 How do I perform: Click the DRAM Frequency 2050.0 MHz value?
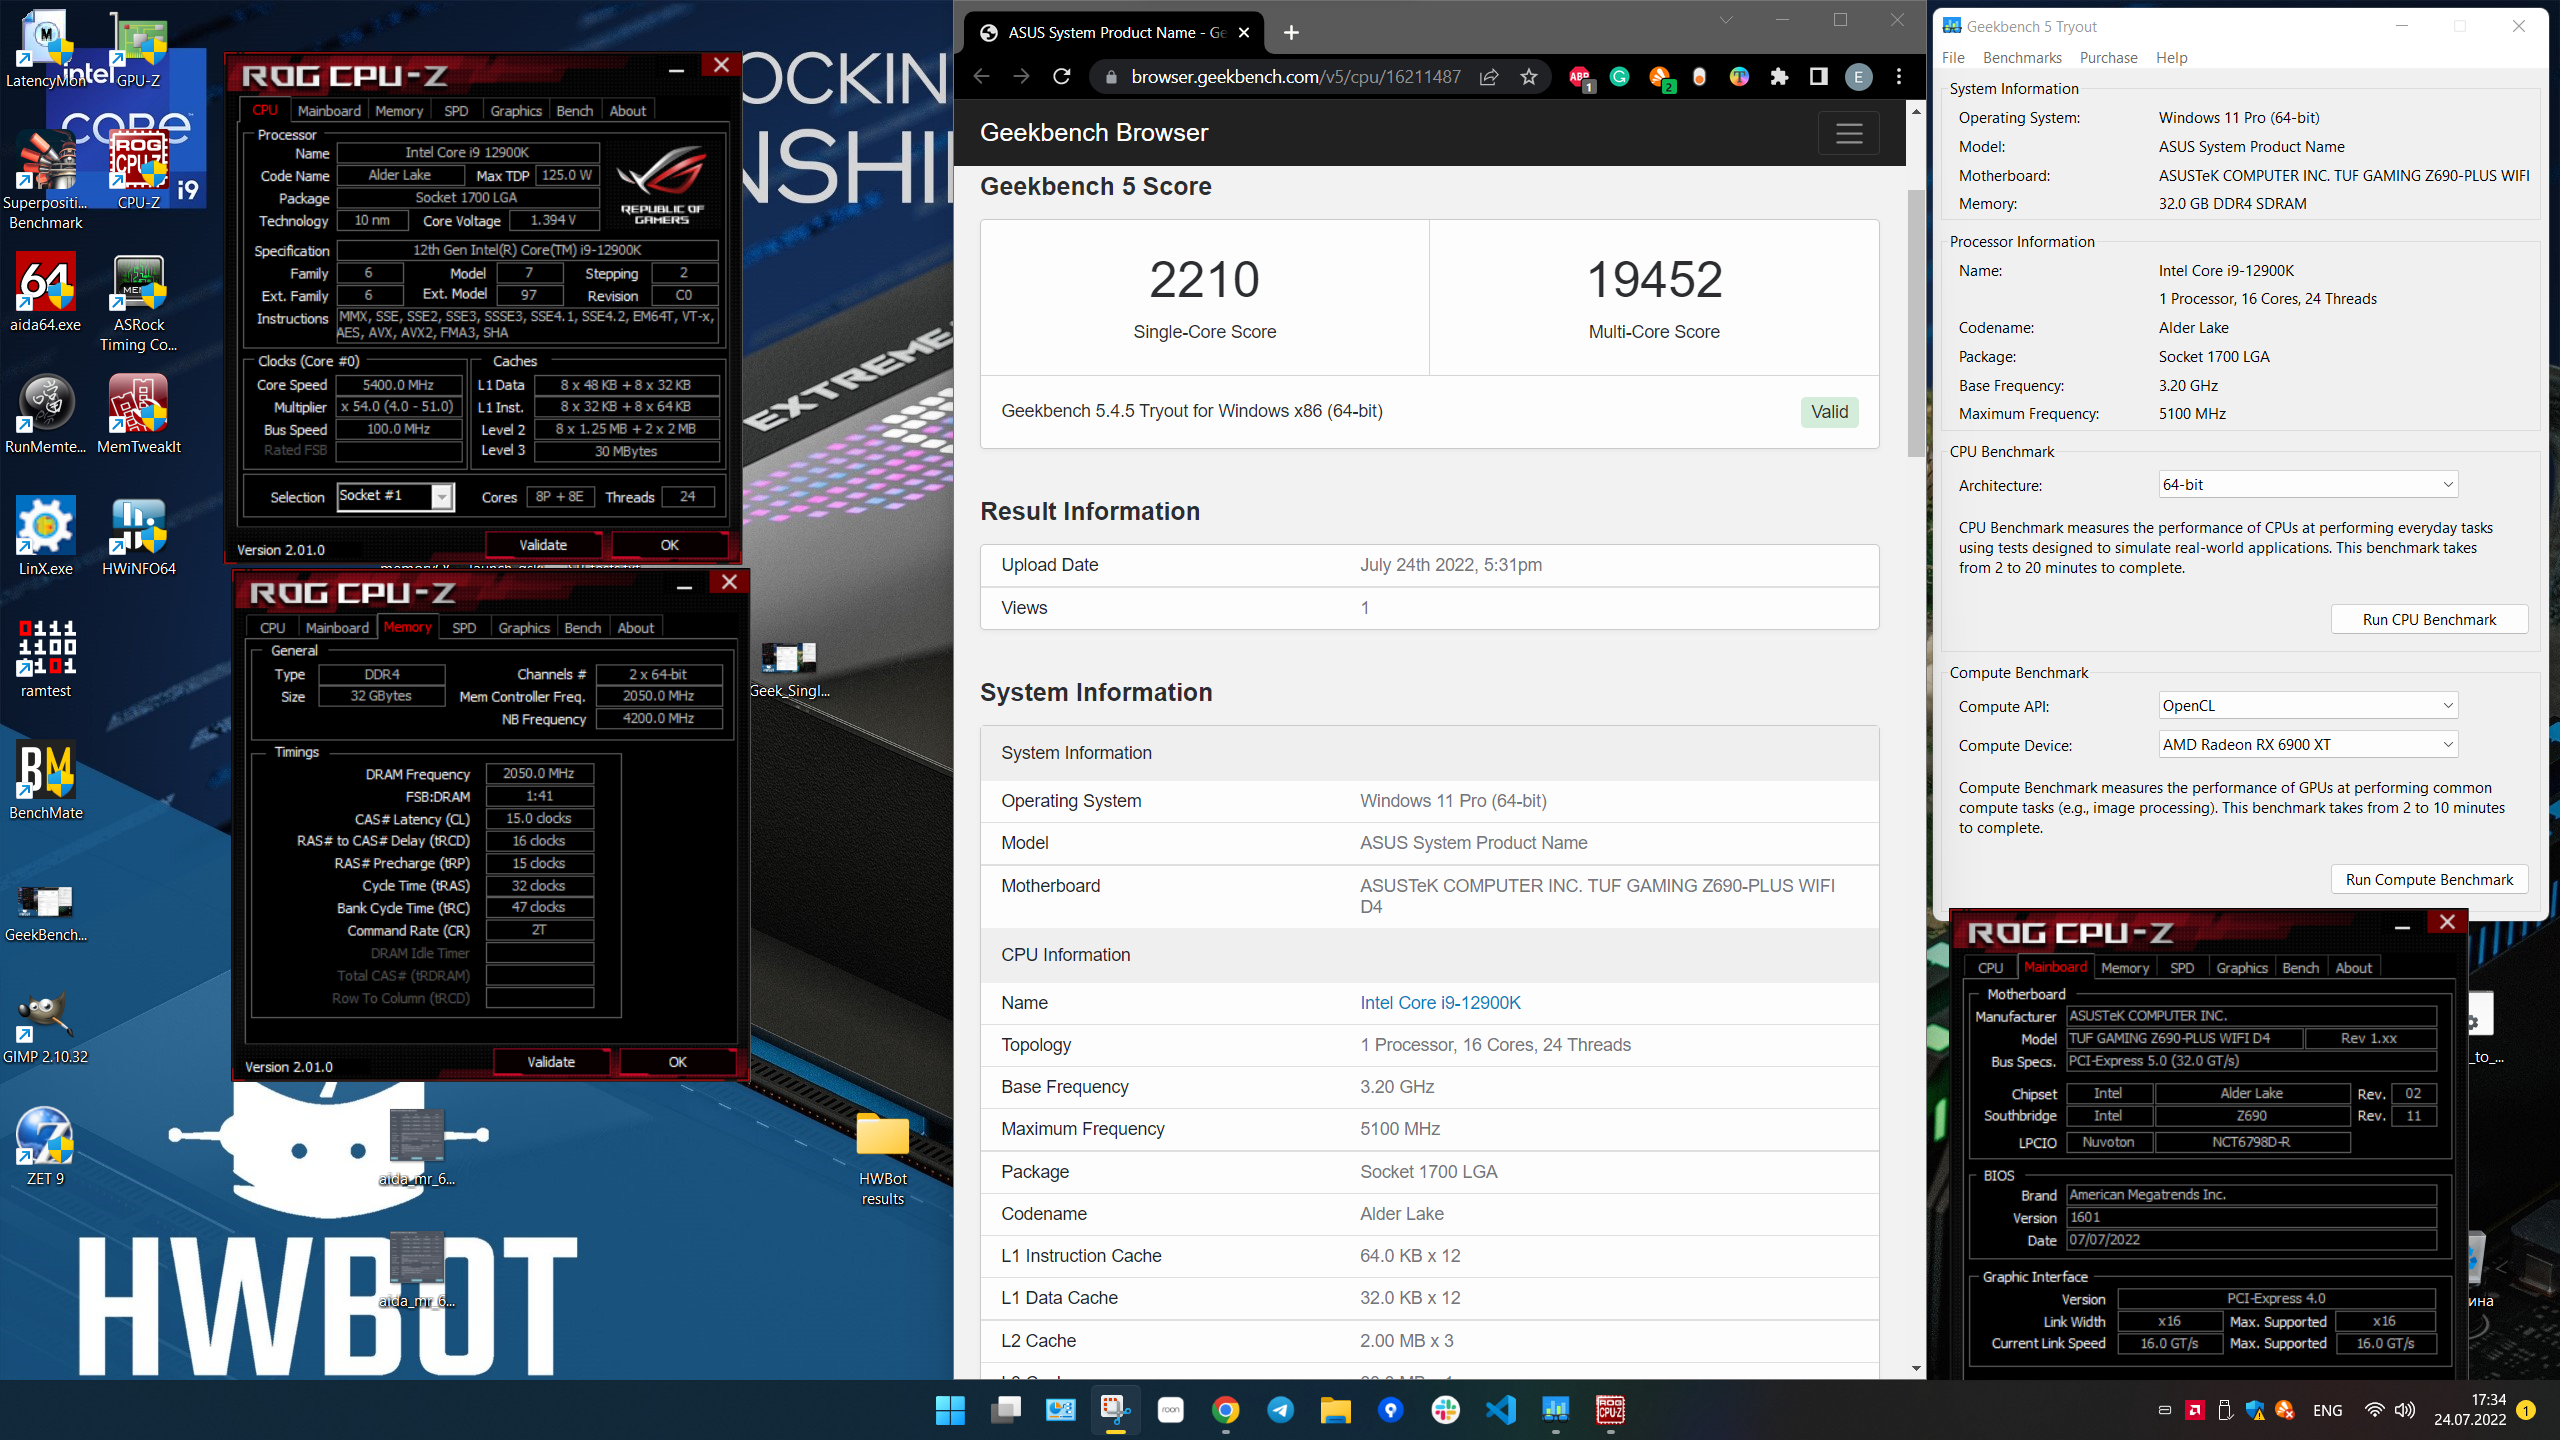coord(539,774)
